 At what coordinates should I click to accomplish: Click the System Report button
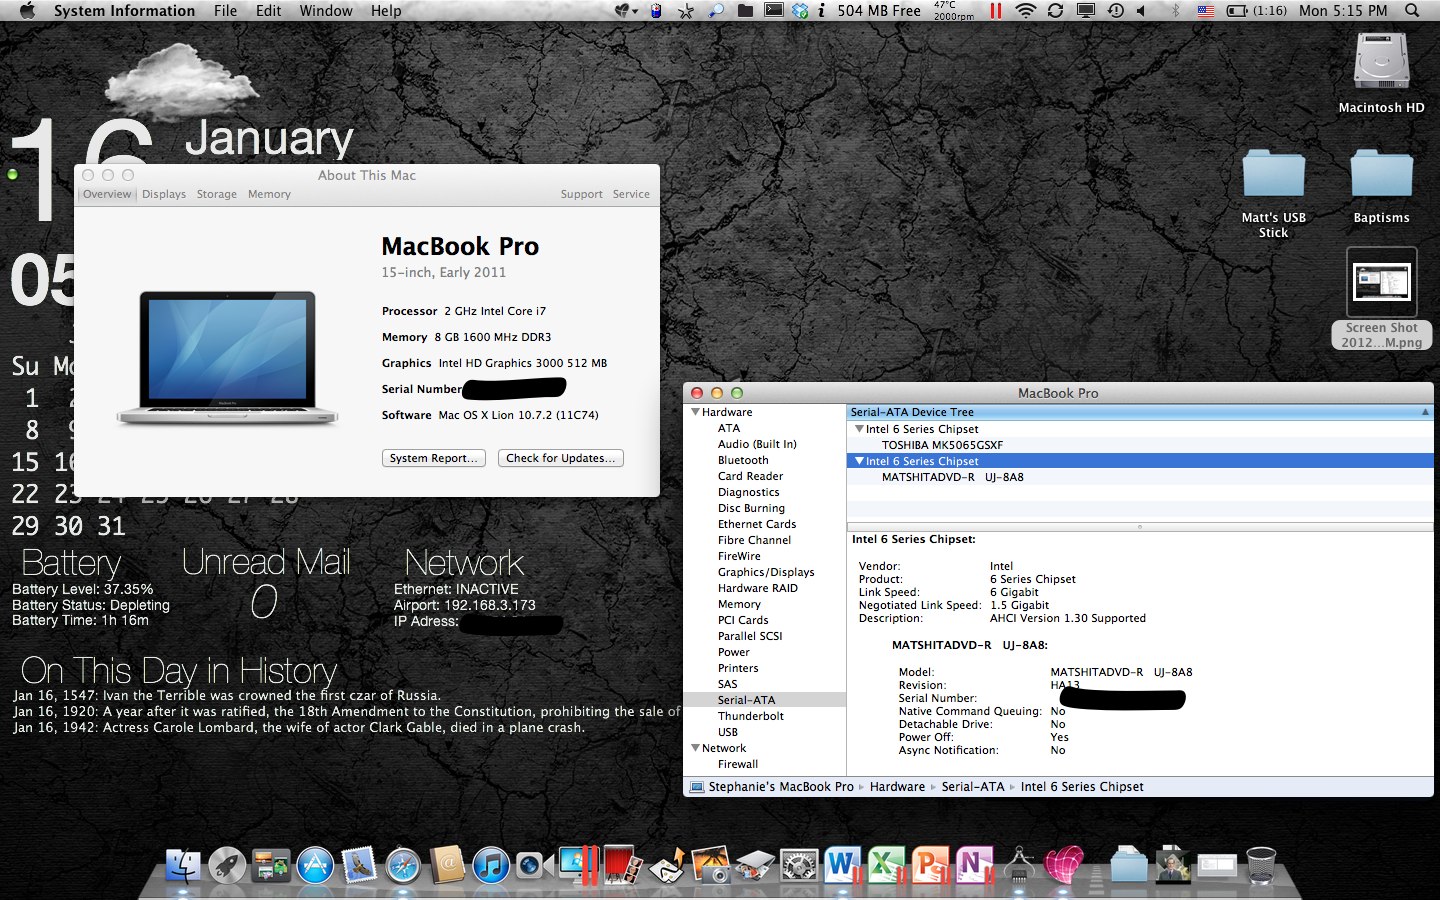click(434, 458)
